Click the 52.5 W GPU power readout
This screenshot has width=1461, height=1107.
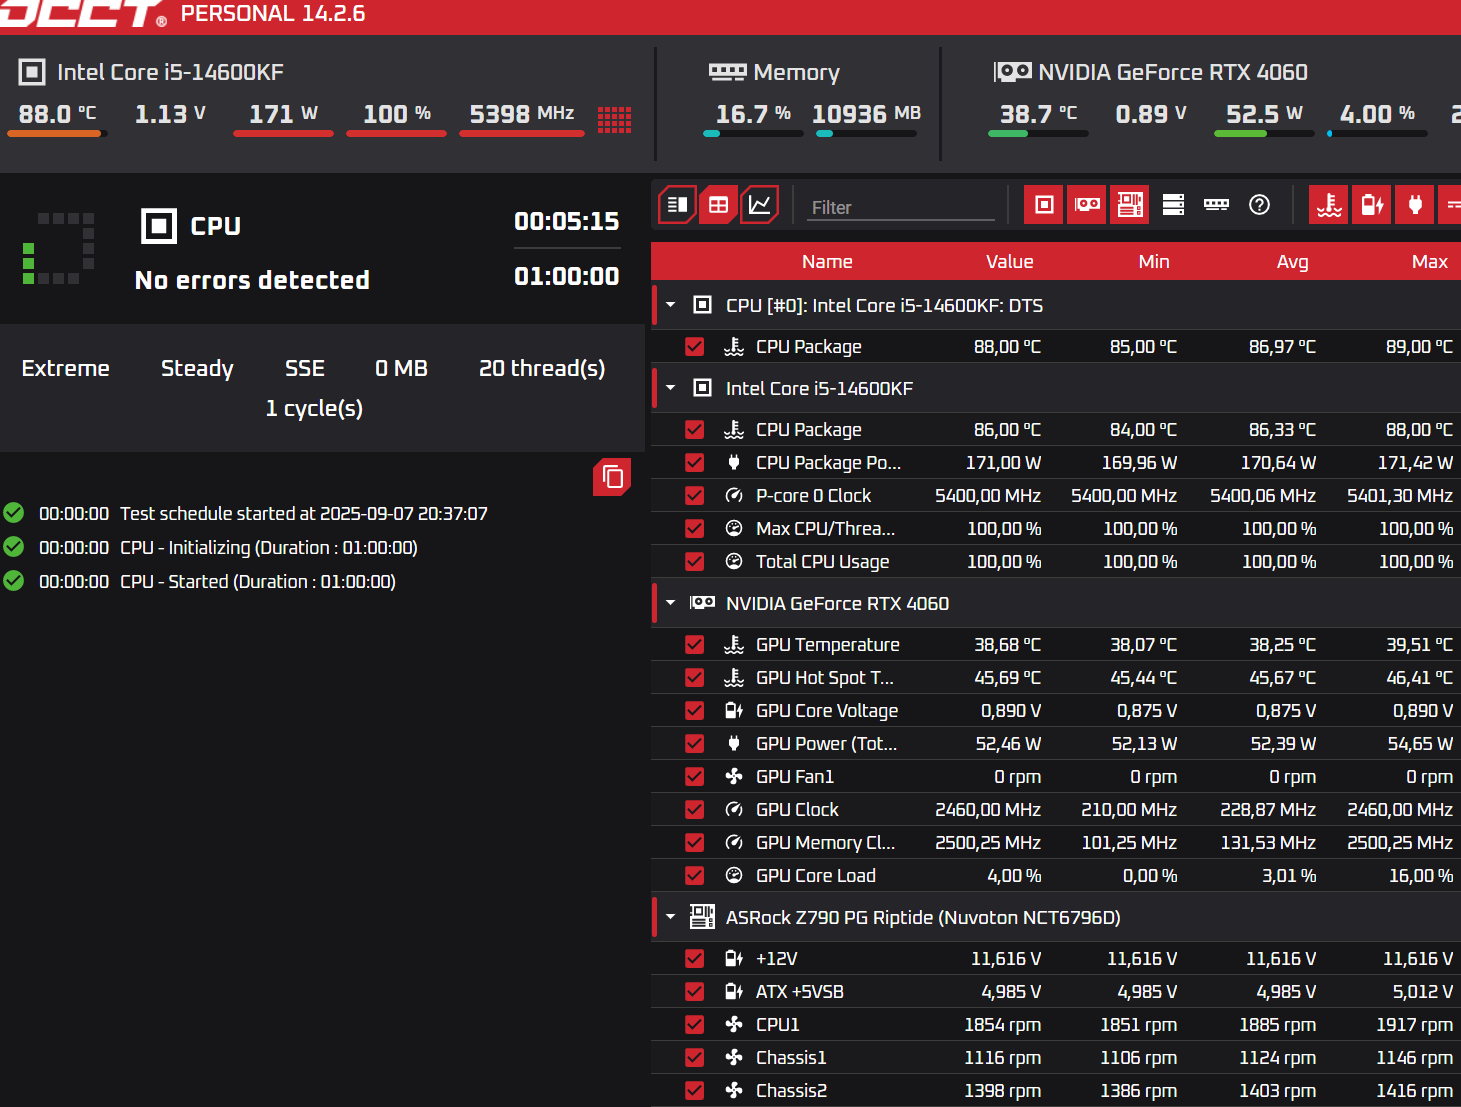[1264, 114]
